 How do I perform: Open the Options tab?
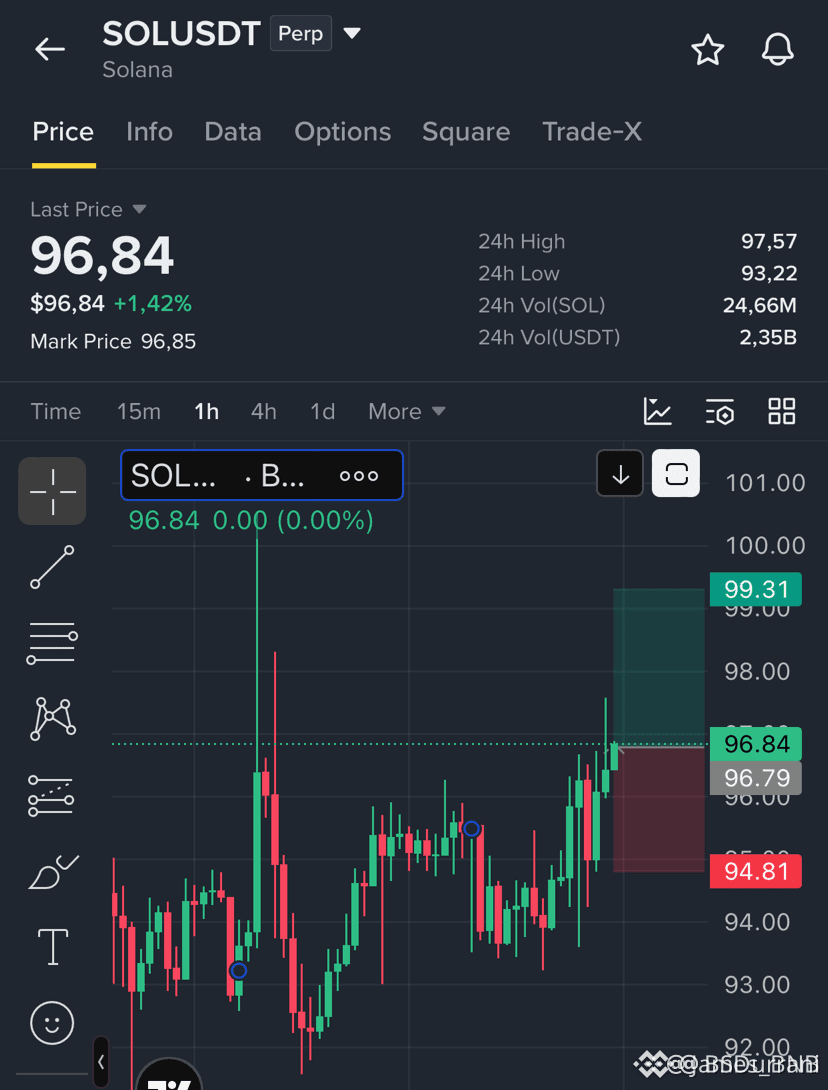click(x=343, y=131)
